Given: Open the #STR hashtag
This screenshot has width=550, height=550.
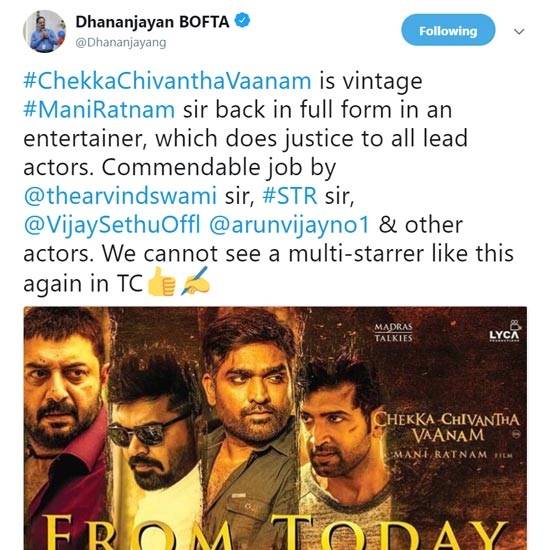Looking at the screenshot, I should pos(290,196).
